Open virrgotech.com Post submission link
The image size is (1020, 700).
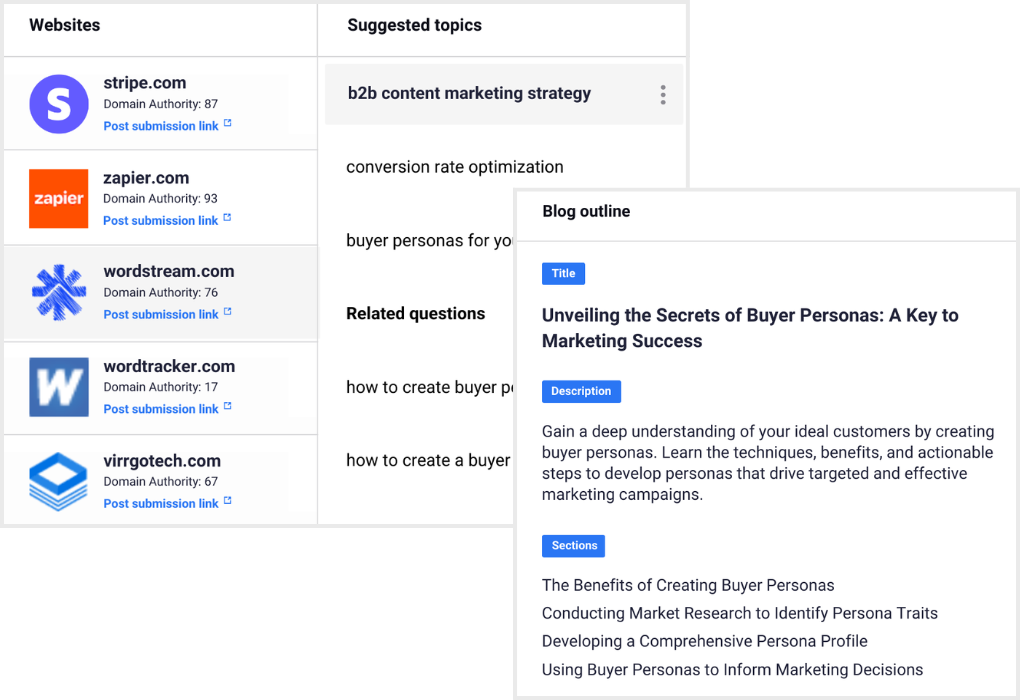click(x=161, y=504)
